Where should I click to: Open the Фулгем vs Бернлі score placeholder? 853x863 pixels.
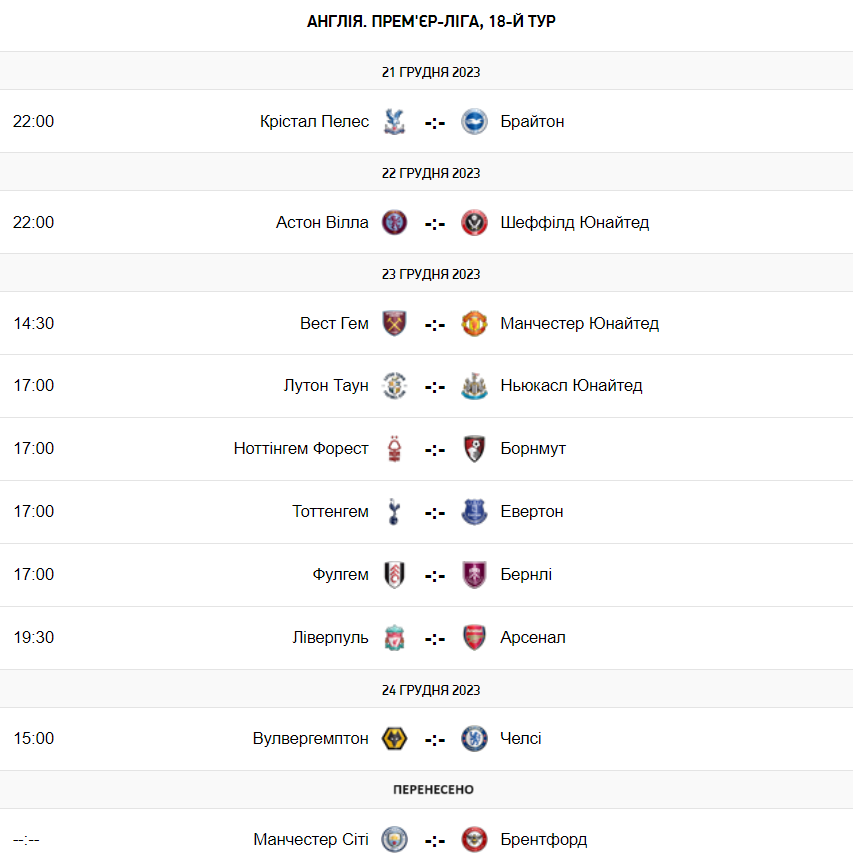coord(434,576)
